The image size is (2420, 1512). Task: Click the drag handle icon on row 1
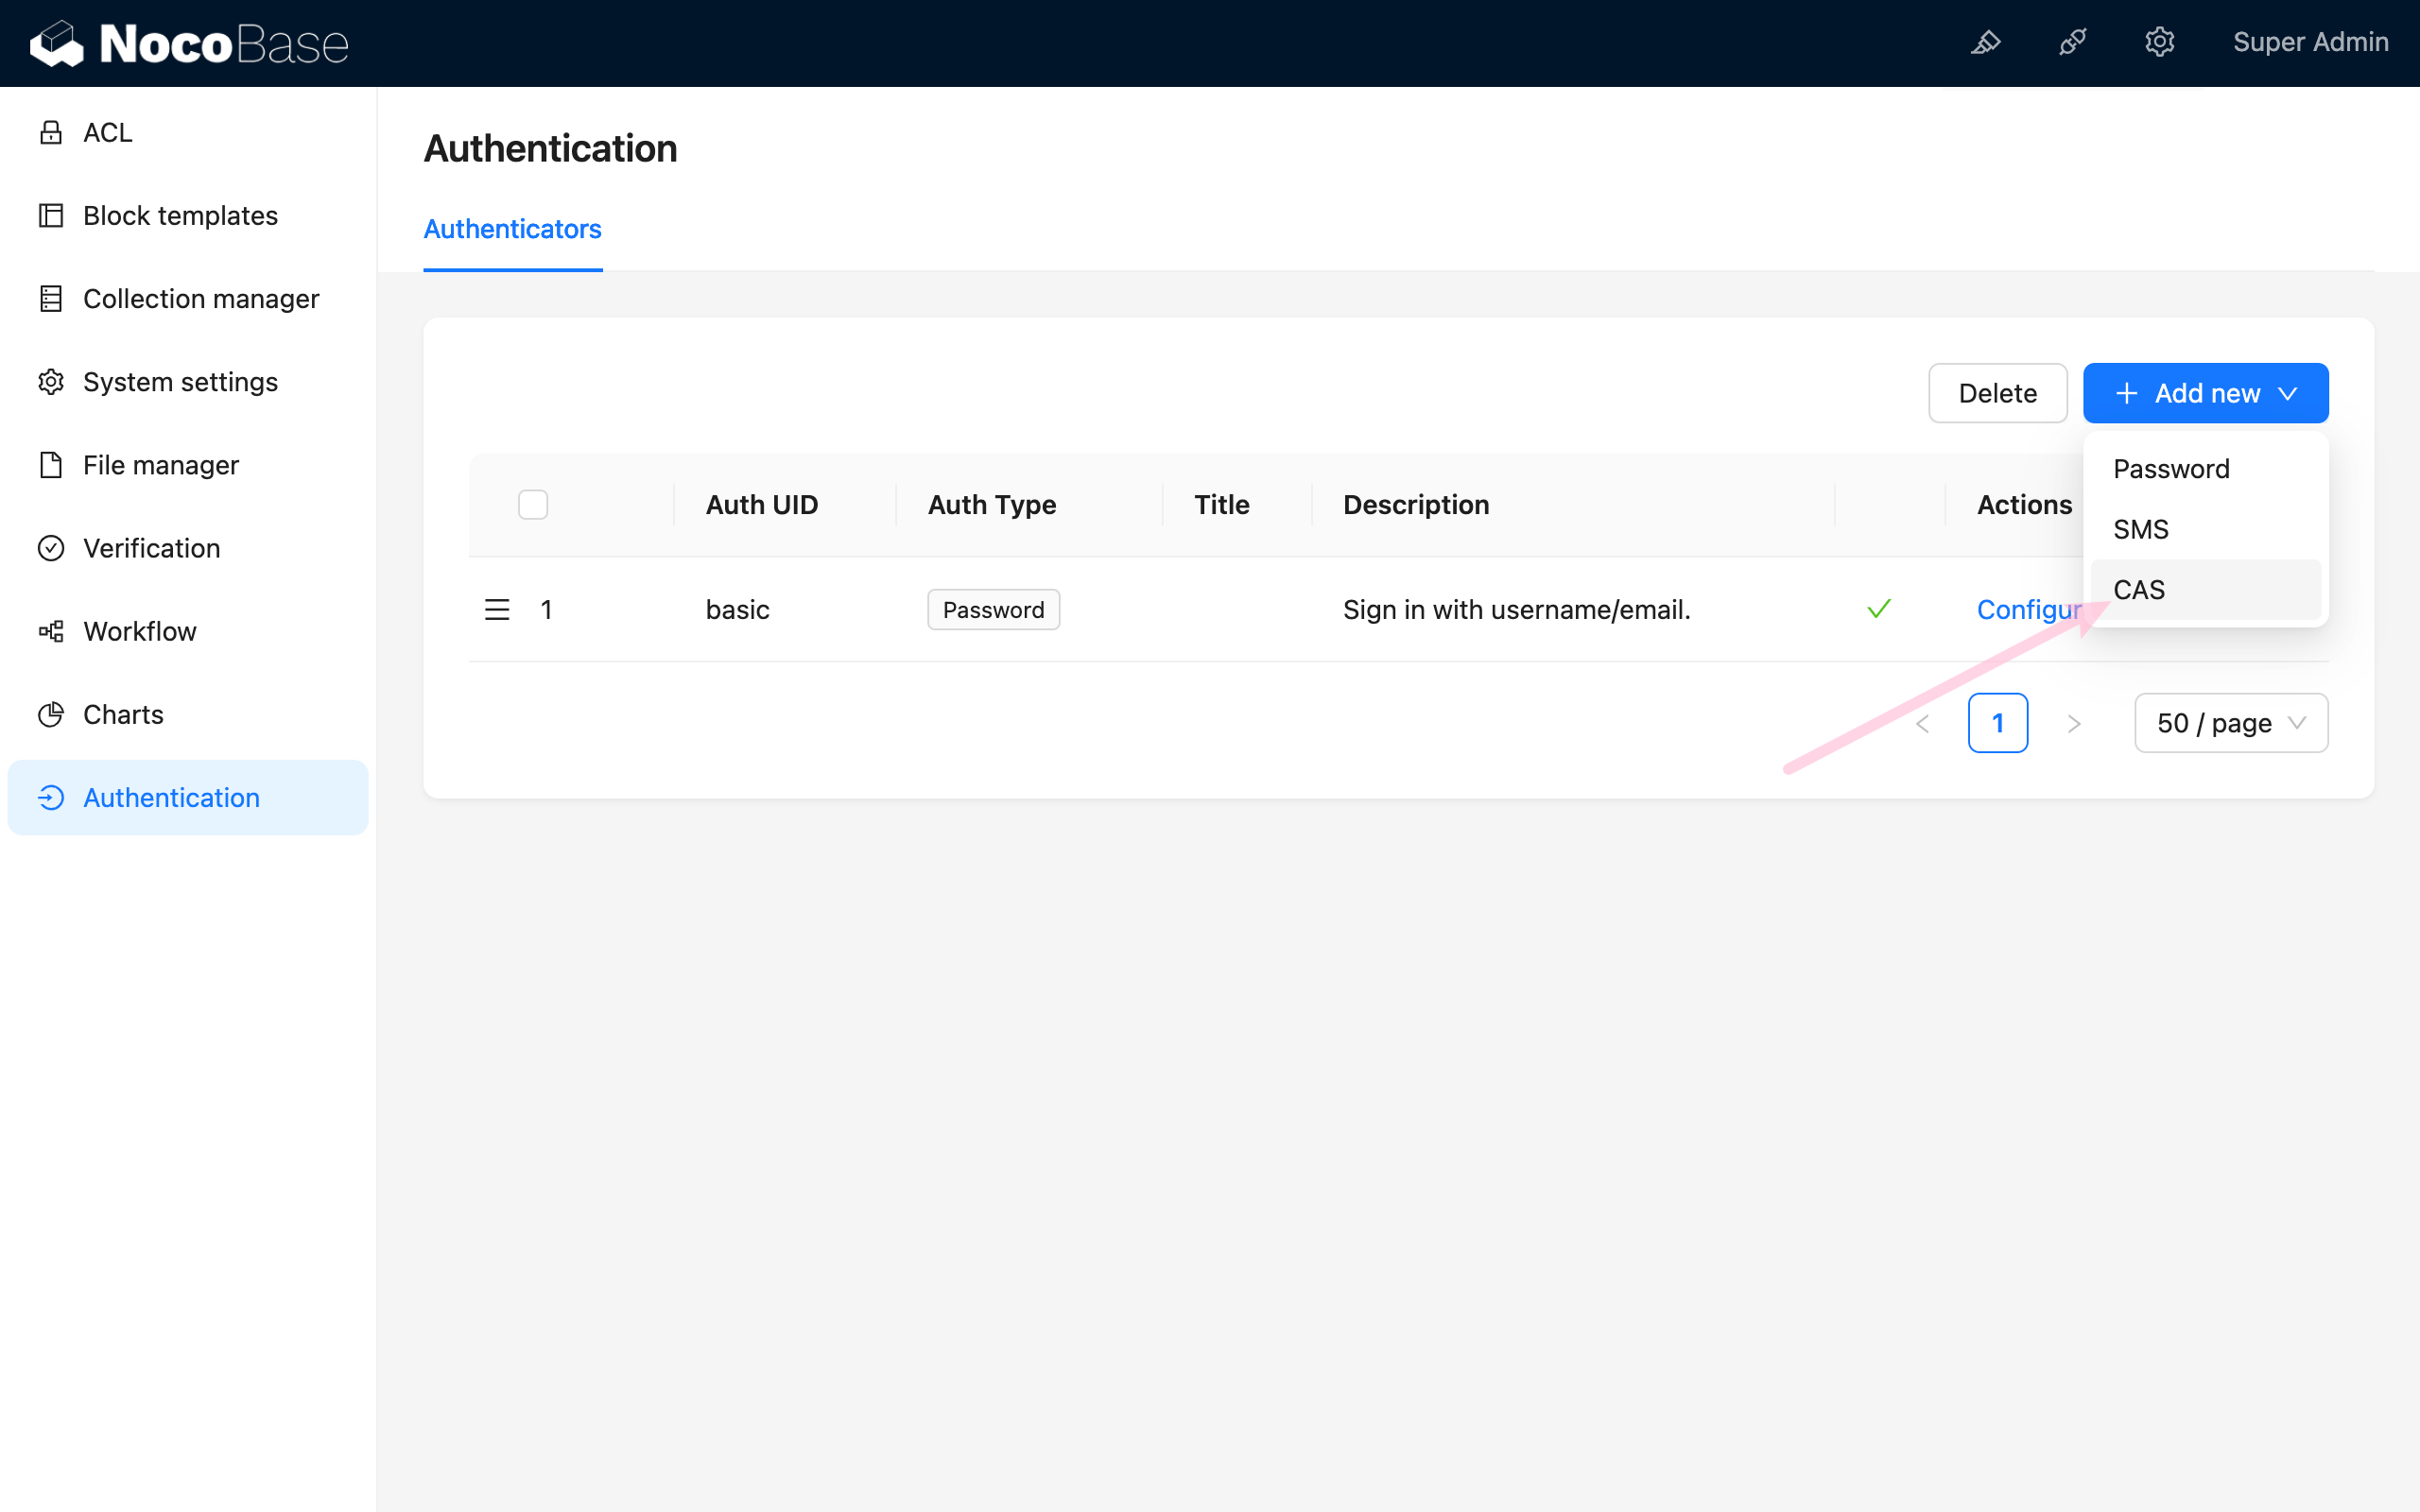[497, 609]
